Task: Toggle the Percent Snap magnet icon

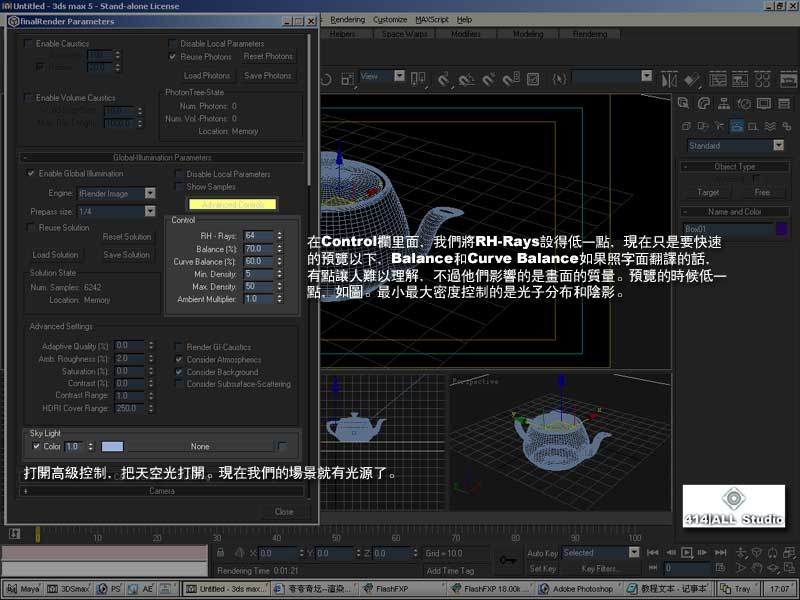Action: click(x=488, y=79)
